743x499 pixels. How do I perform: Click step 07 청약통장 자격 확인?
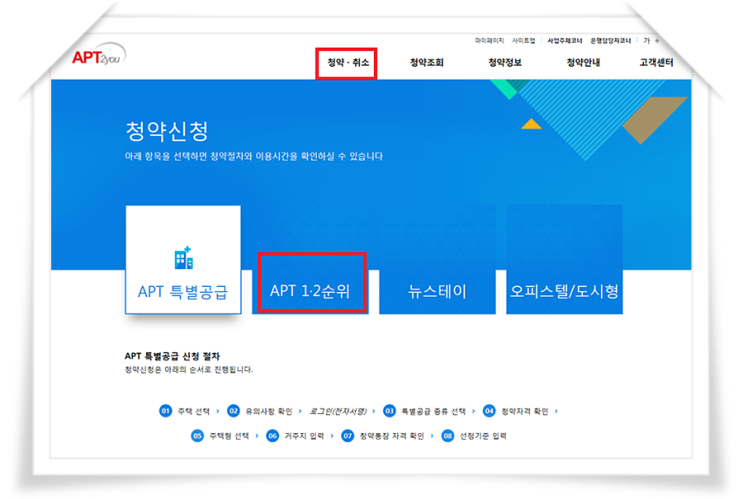click(383, 435)
